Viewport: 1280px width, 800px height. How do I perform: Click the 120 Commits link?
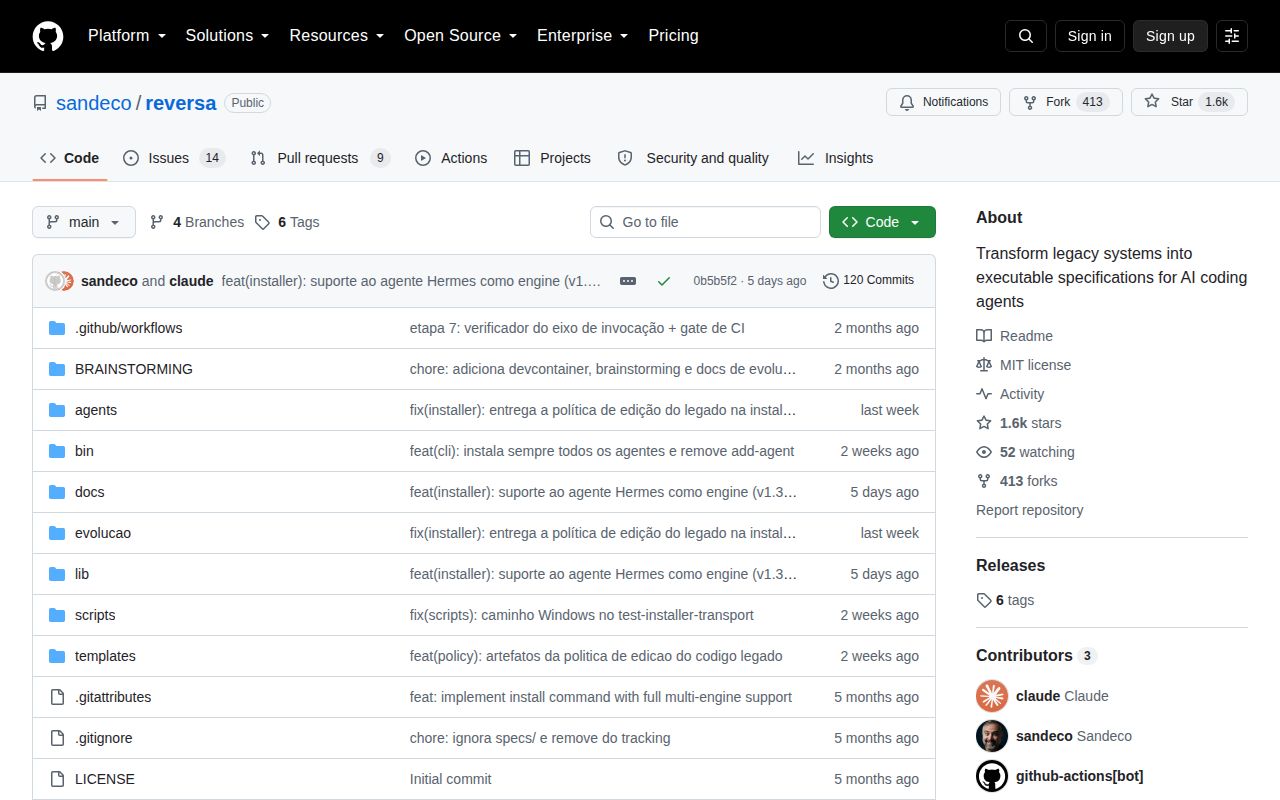[x=868, y=281]
